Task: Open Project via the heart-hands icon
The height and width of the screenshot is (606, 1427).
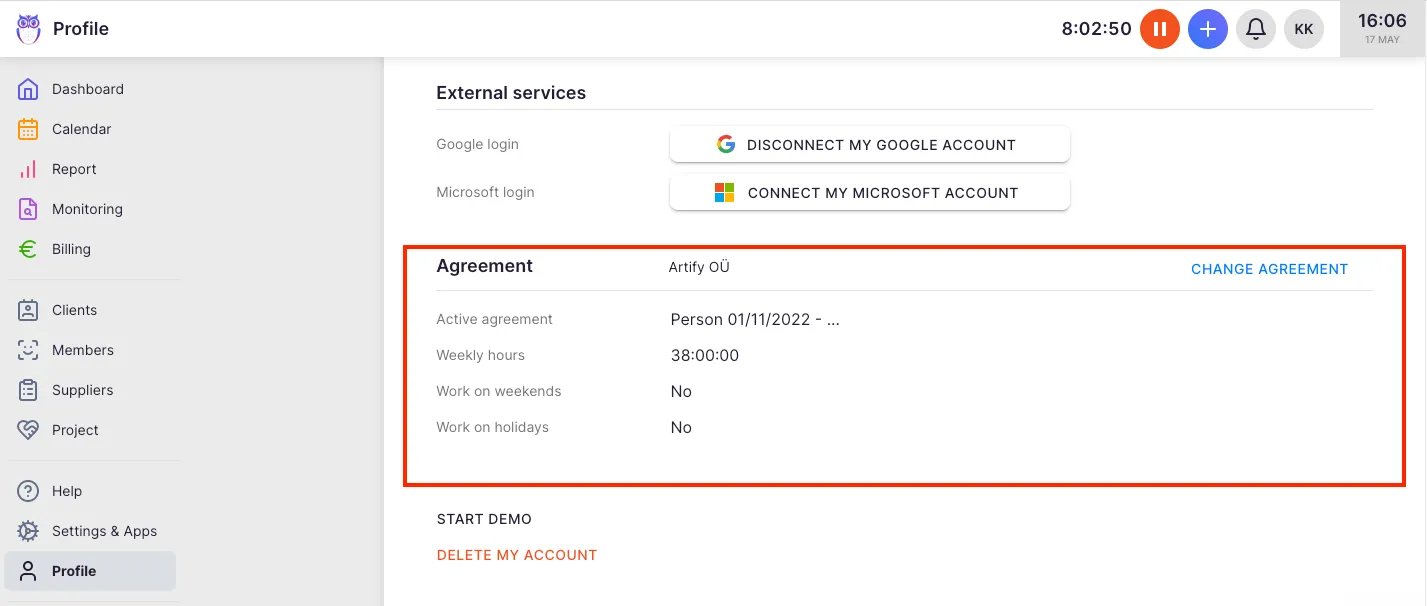Action: (x=30, y=430)
